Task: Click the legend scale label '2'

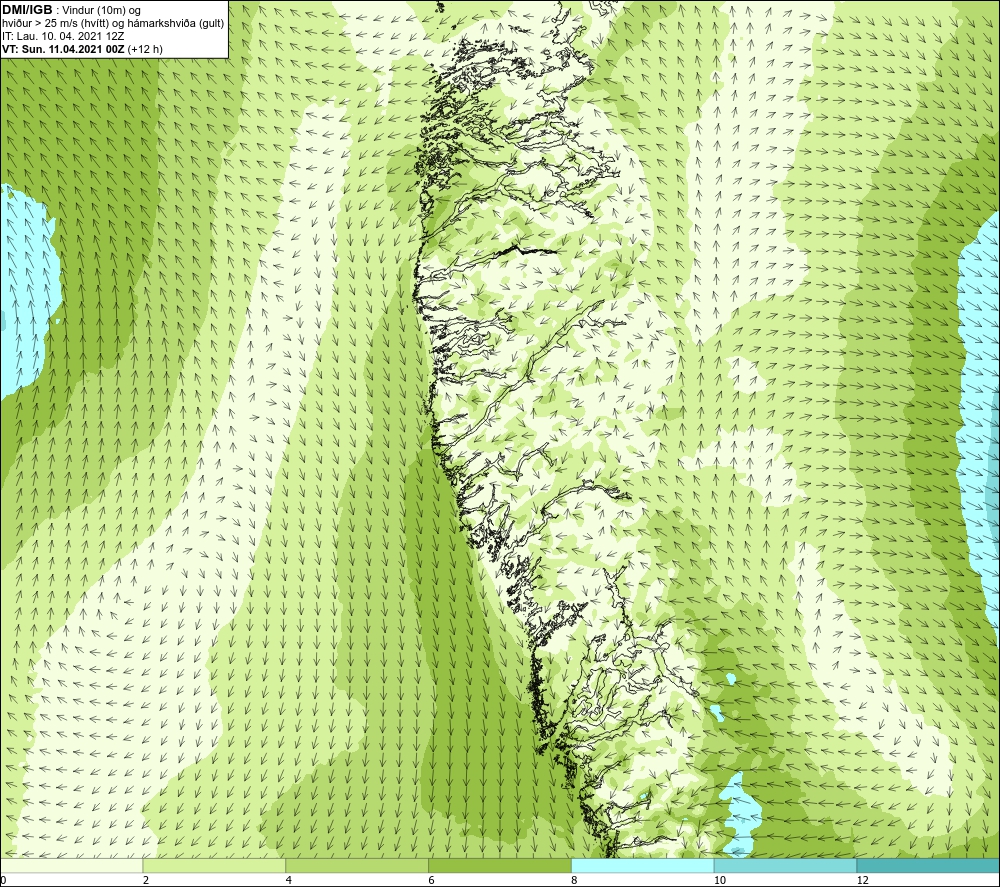Action: pos(146,880)
